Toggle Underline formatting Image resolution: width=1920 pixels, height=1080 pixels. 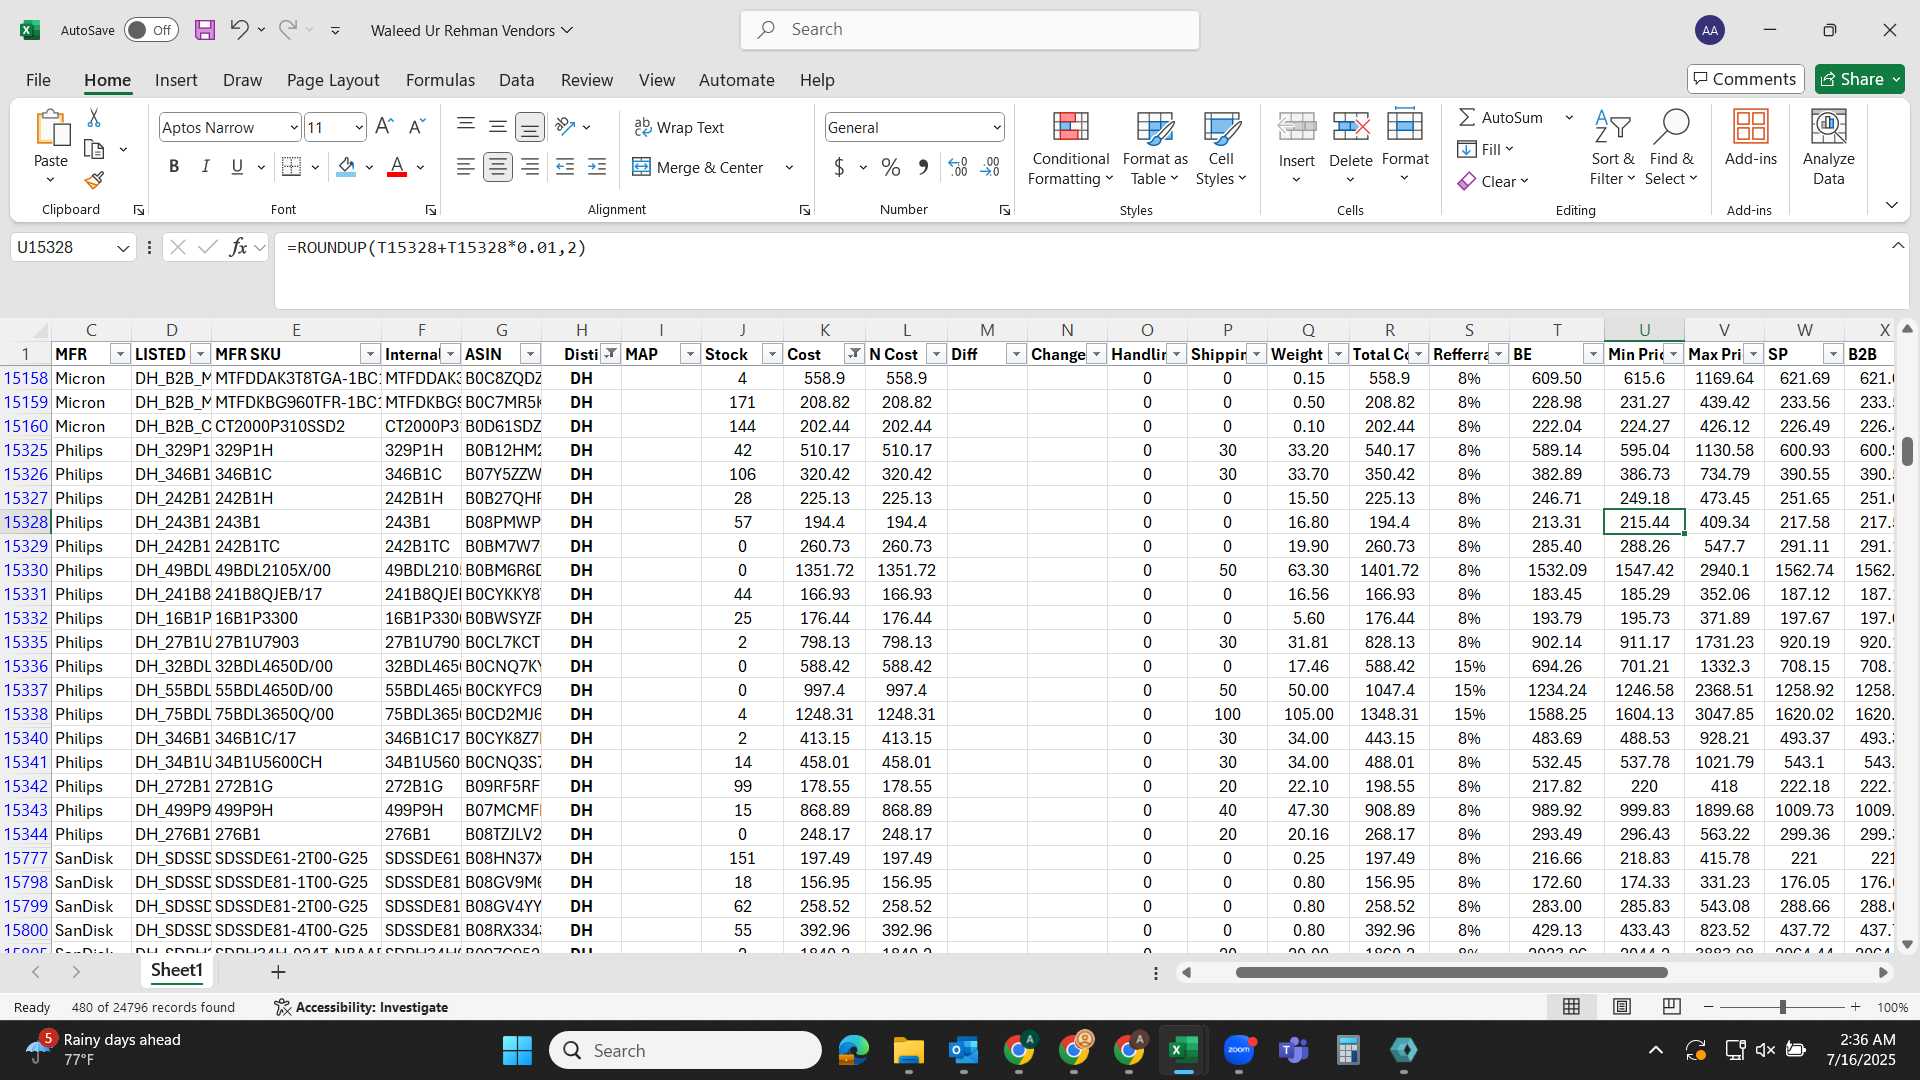pos(237,167)
